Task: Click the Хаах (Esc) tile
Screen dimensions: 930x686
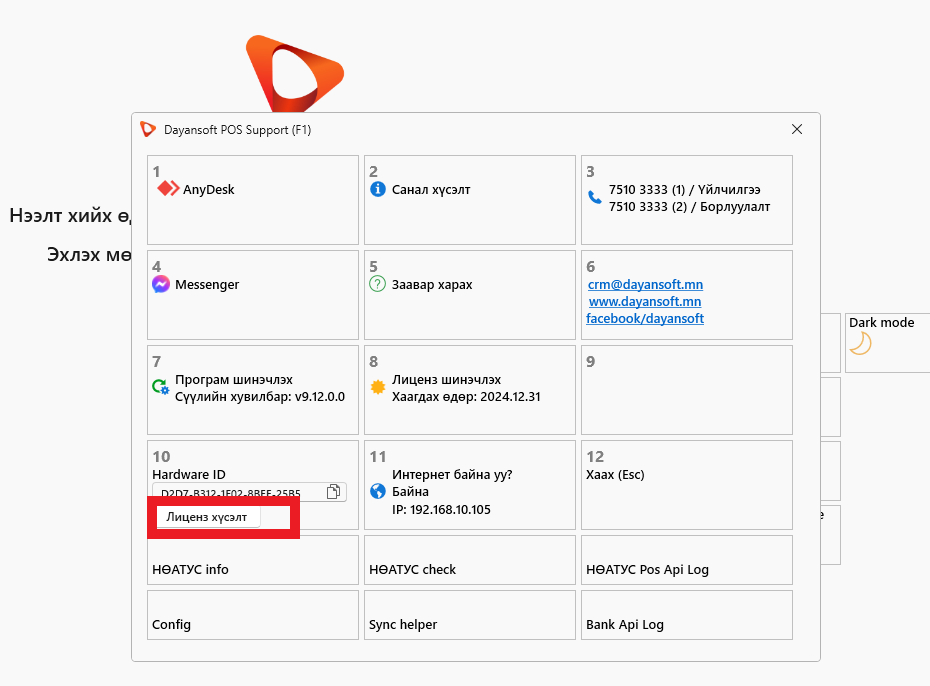Action: pos(687,485)
